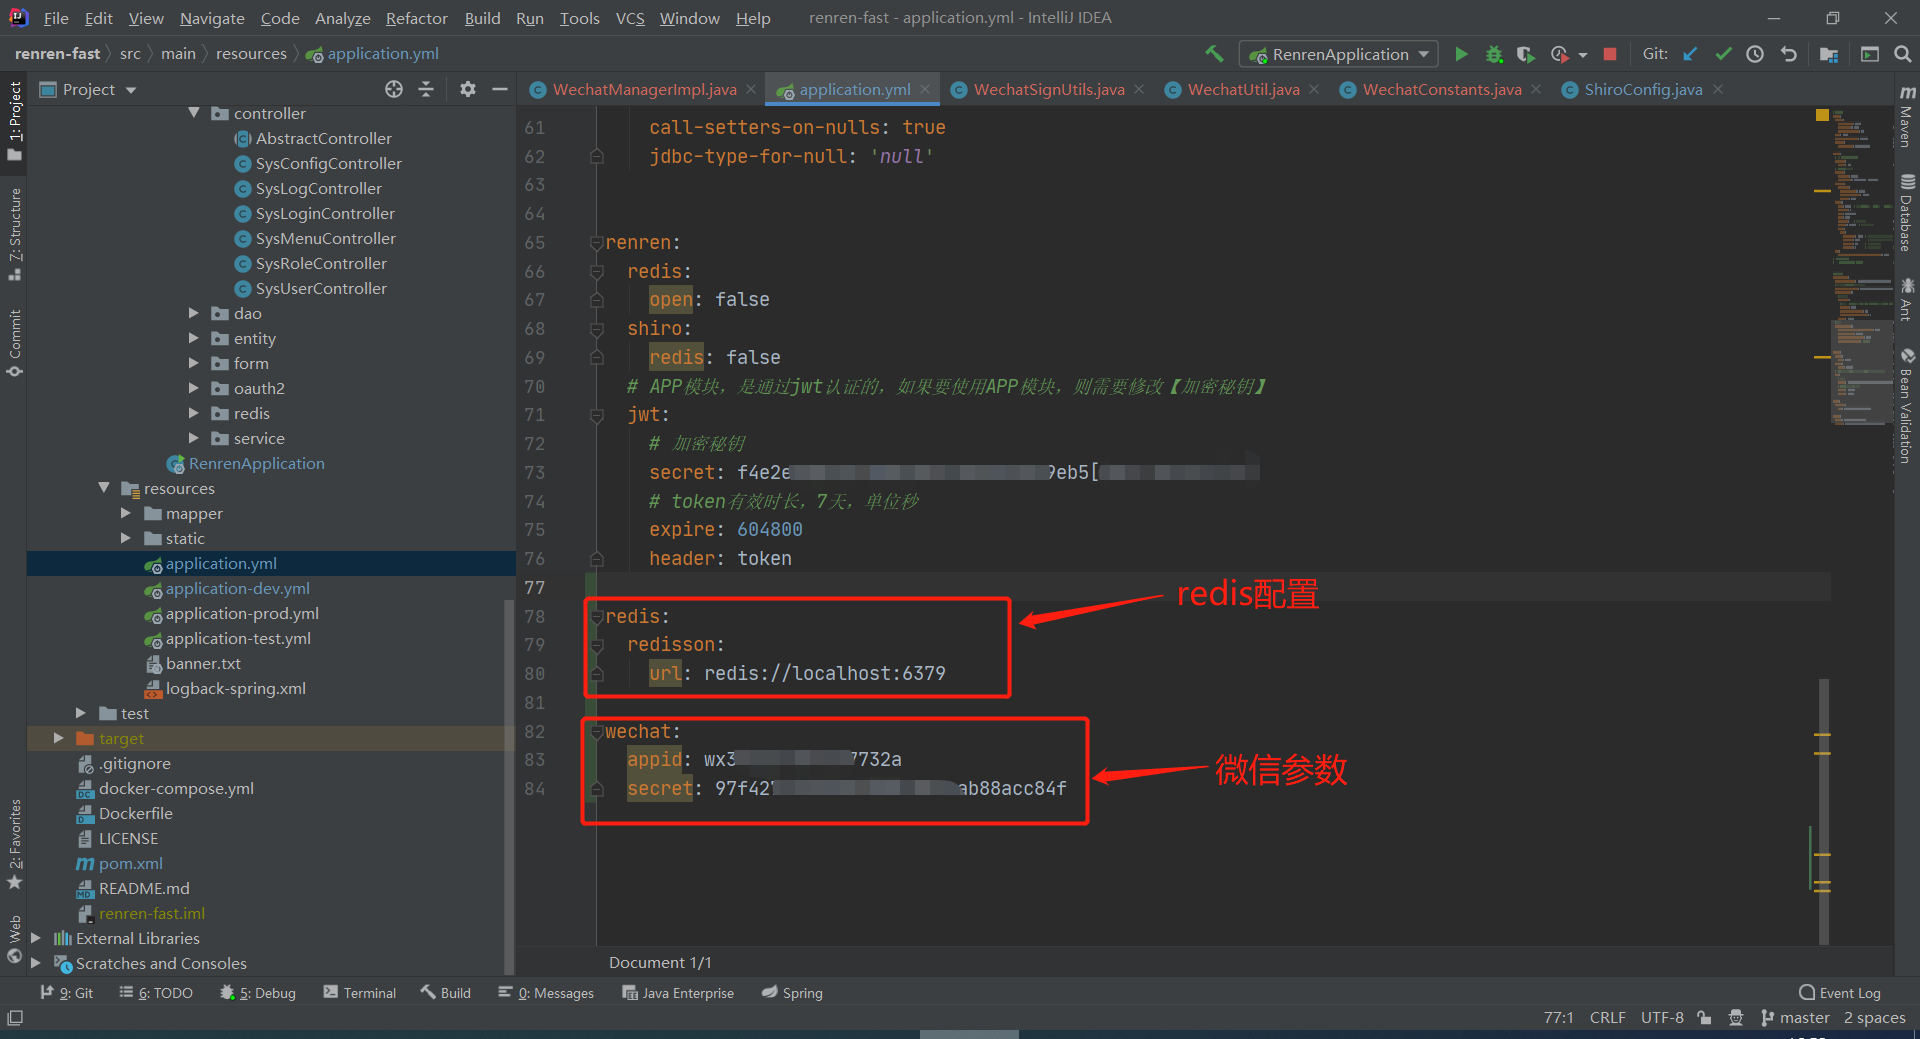This screenshot has height=1039, width=1920.
Task: Hide the Project panel with minus icon
Action: coord(500,89)
